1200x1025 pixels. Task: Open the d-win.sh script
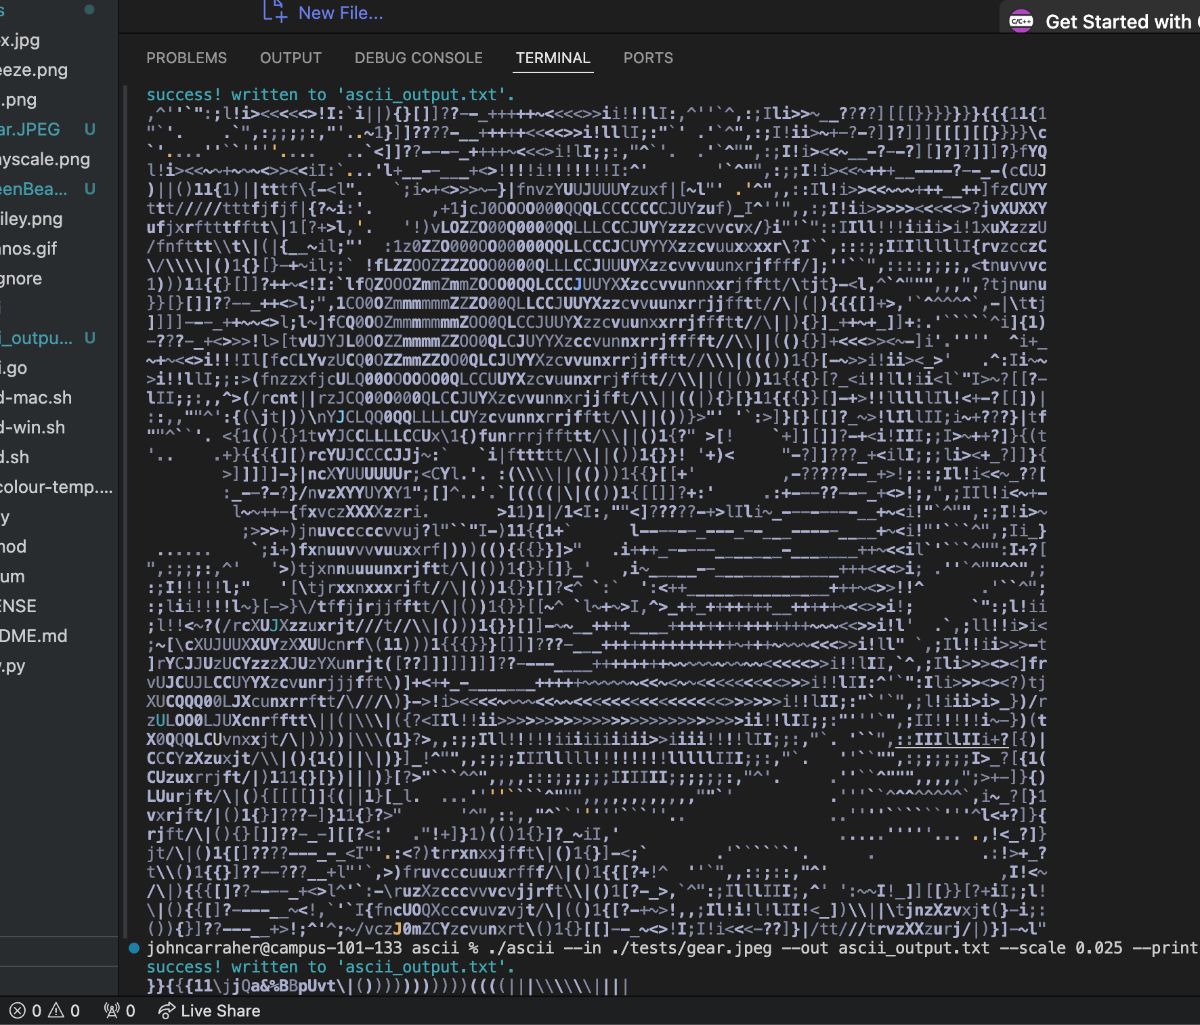32,428
